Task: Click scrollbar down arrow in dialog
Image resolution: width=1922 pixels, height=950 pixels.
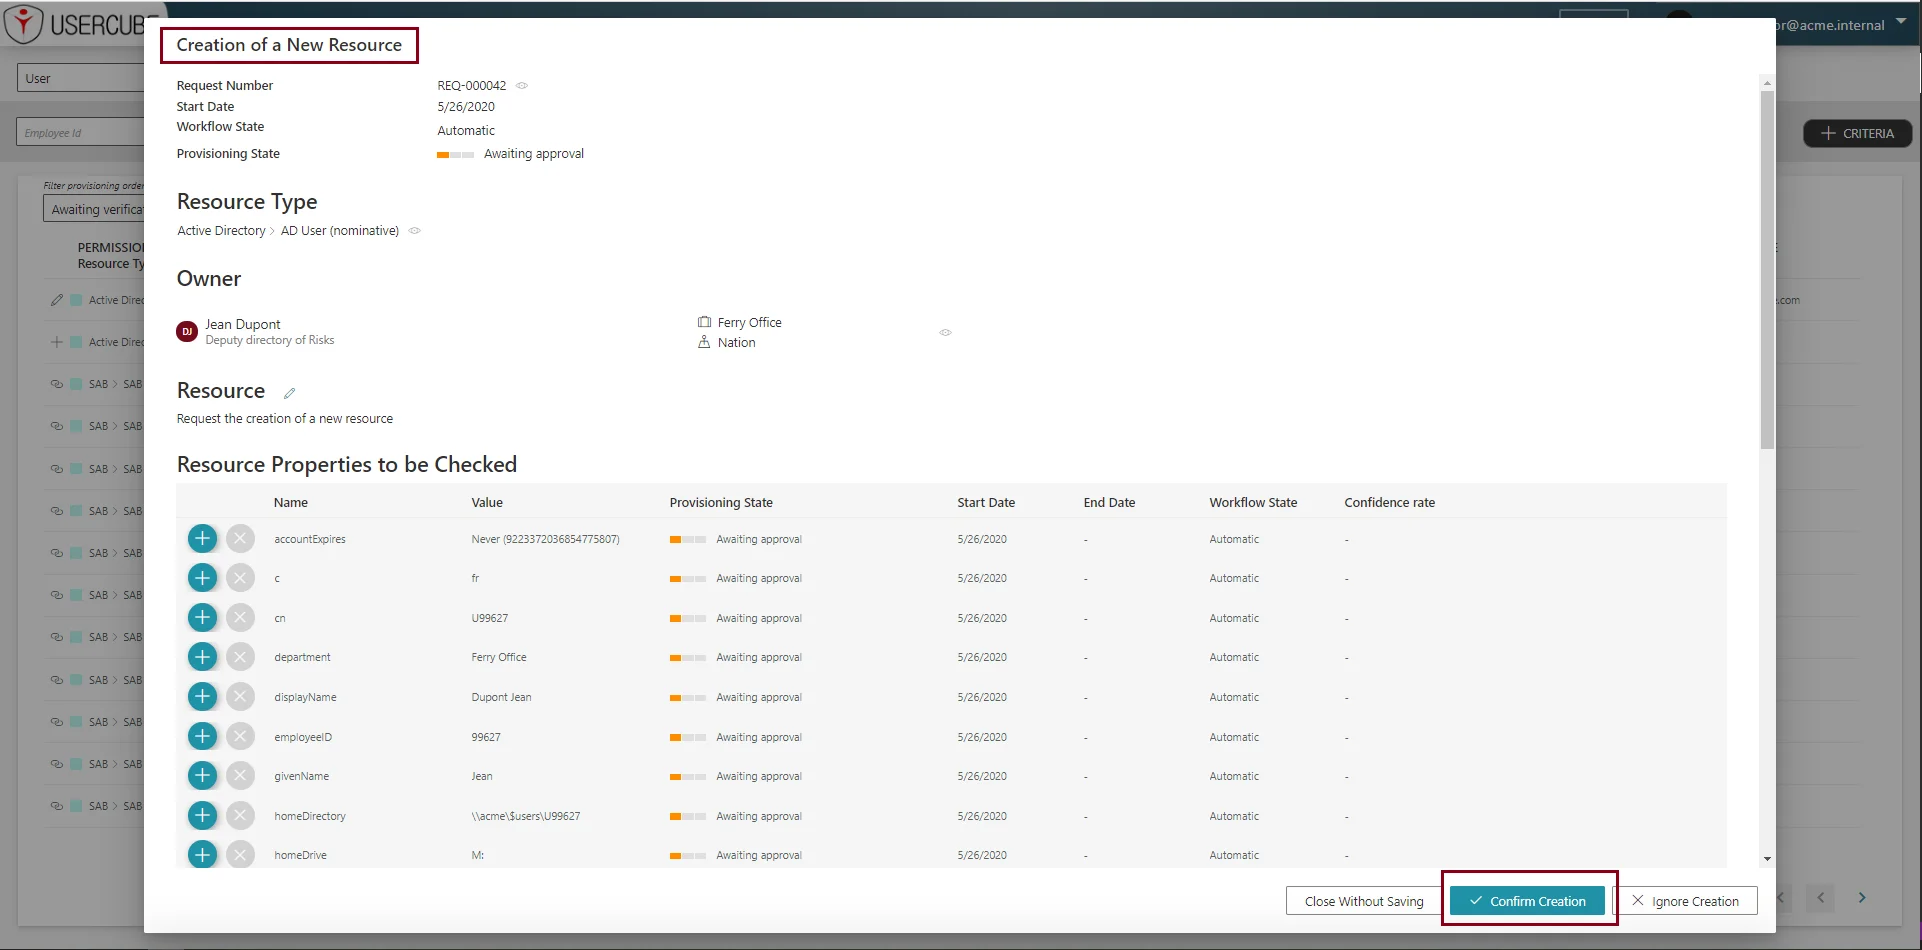Action: coord(1767,859)
